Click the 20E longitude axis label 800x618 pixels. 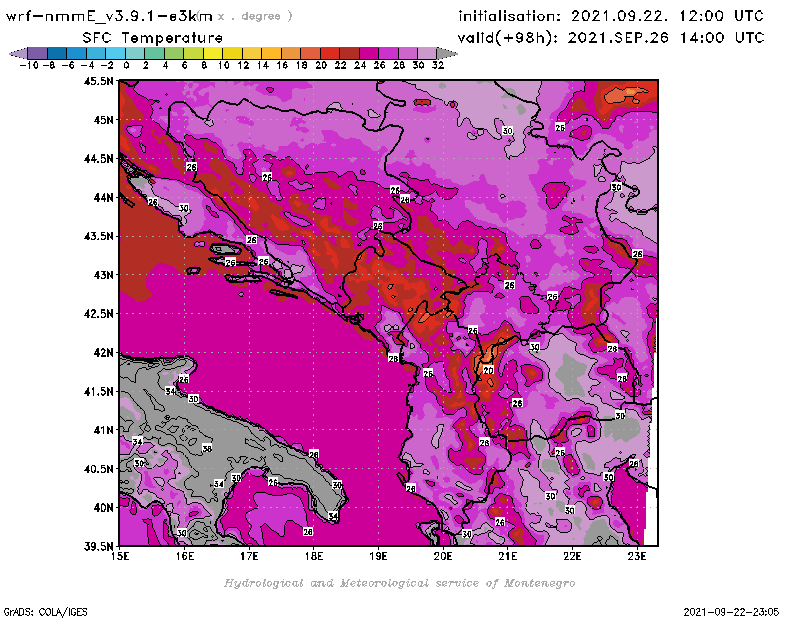tap(443, 556)
